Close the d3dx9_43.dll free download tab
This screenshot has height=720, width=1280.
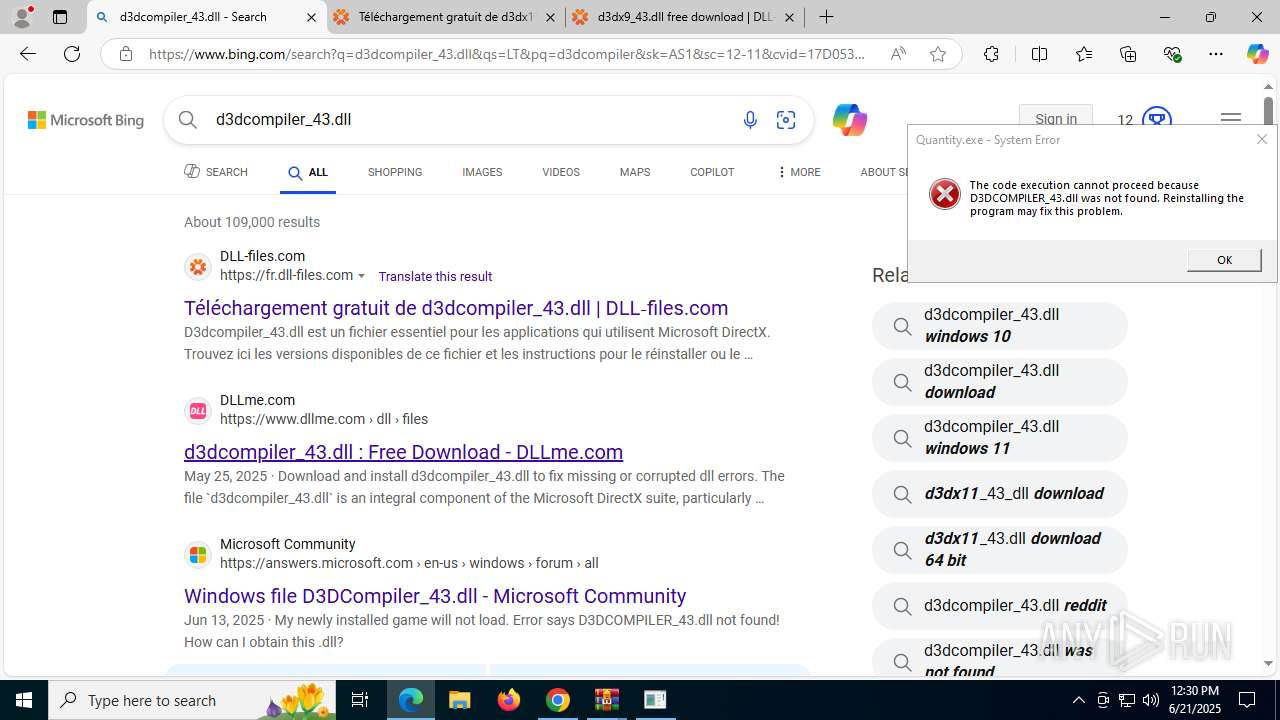pos(789,17)
